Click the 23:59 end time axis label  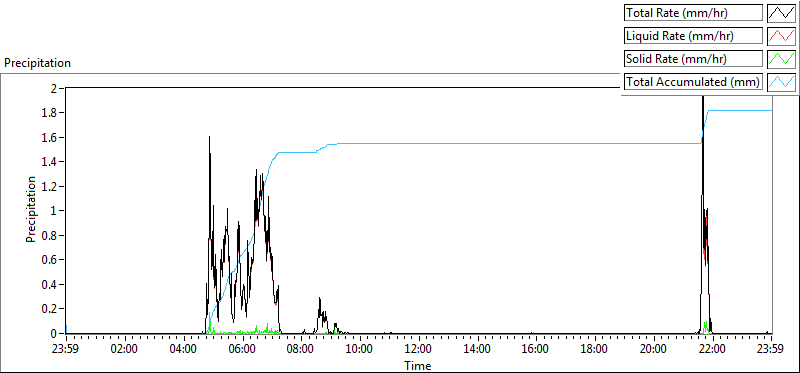click(x=771, y=350)
